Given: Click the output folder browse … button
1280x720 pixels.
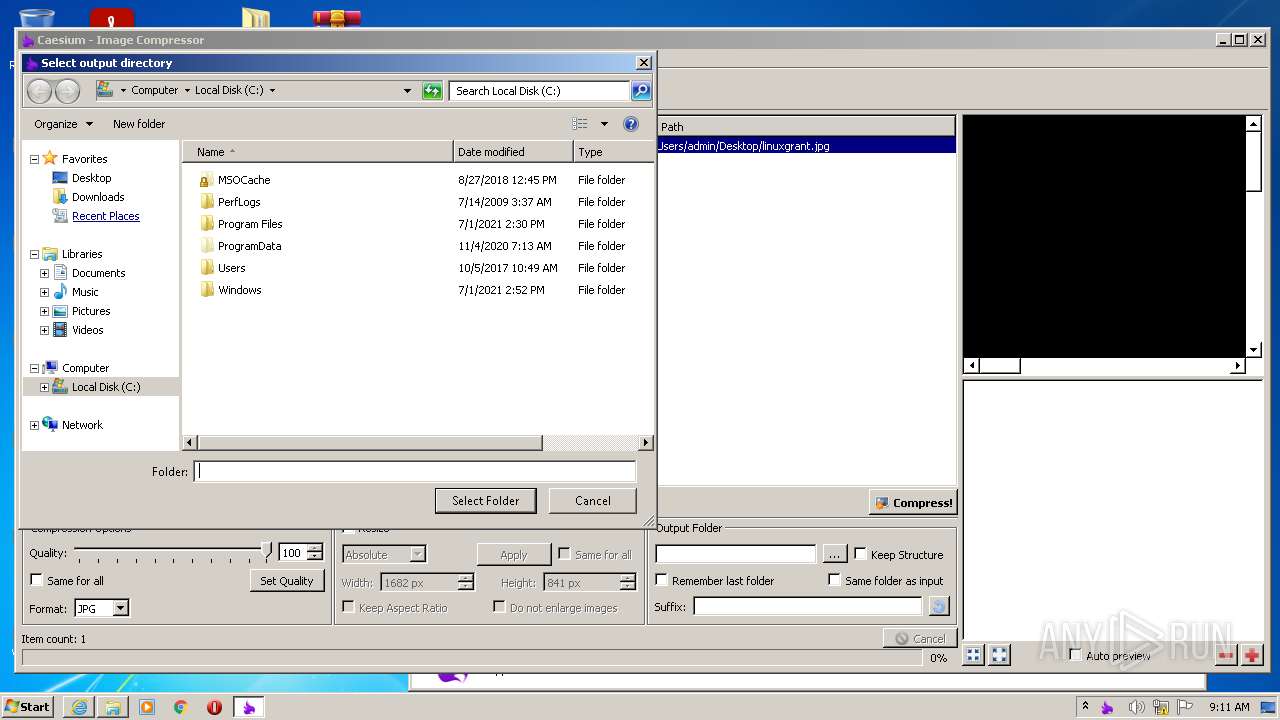Looking at the screenshot, I should (834, 554).
